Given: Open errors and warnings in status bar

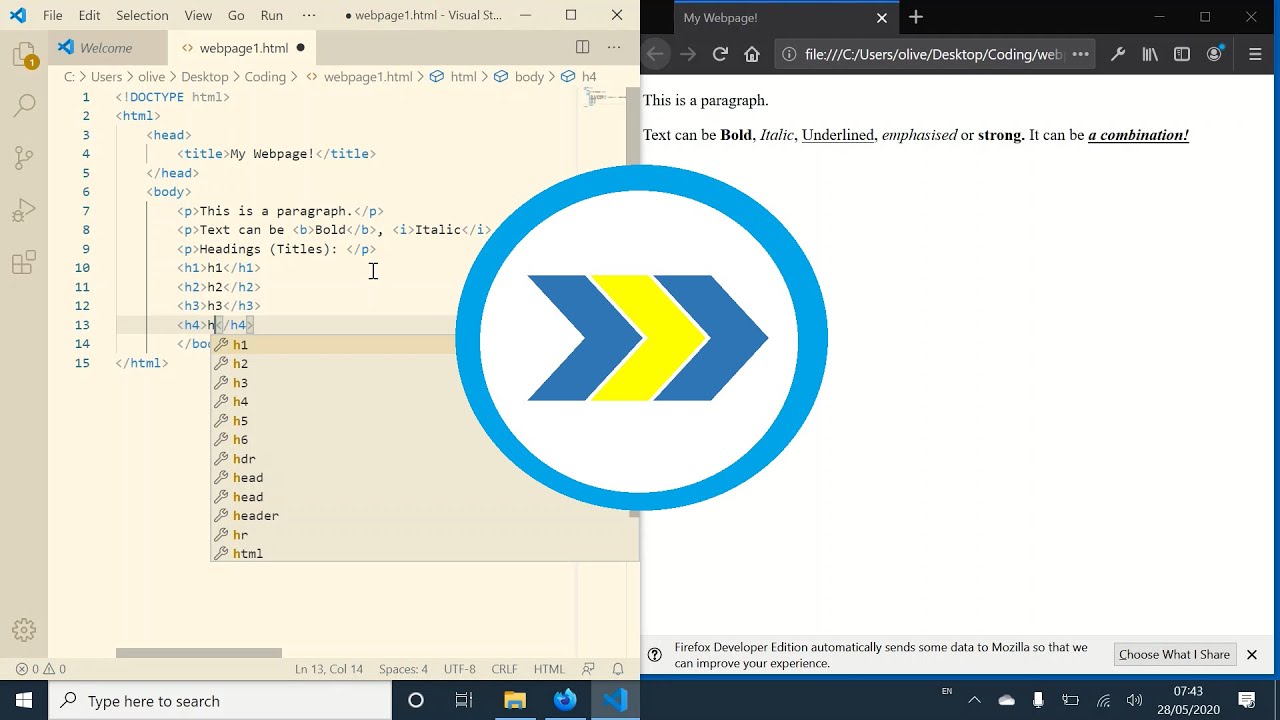Looking at the screenshot, I should (x=41, y=669).
